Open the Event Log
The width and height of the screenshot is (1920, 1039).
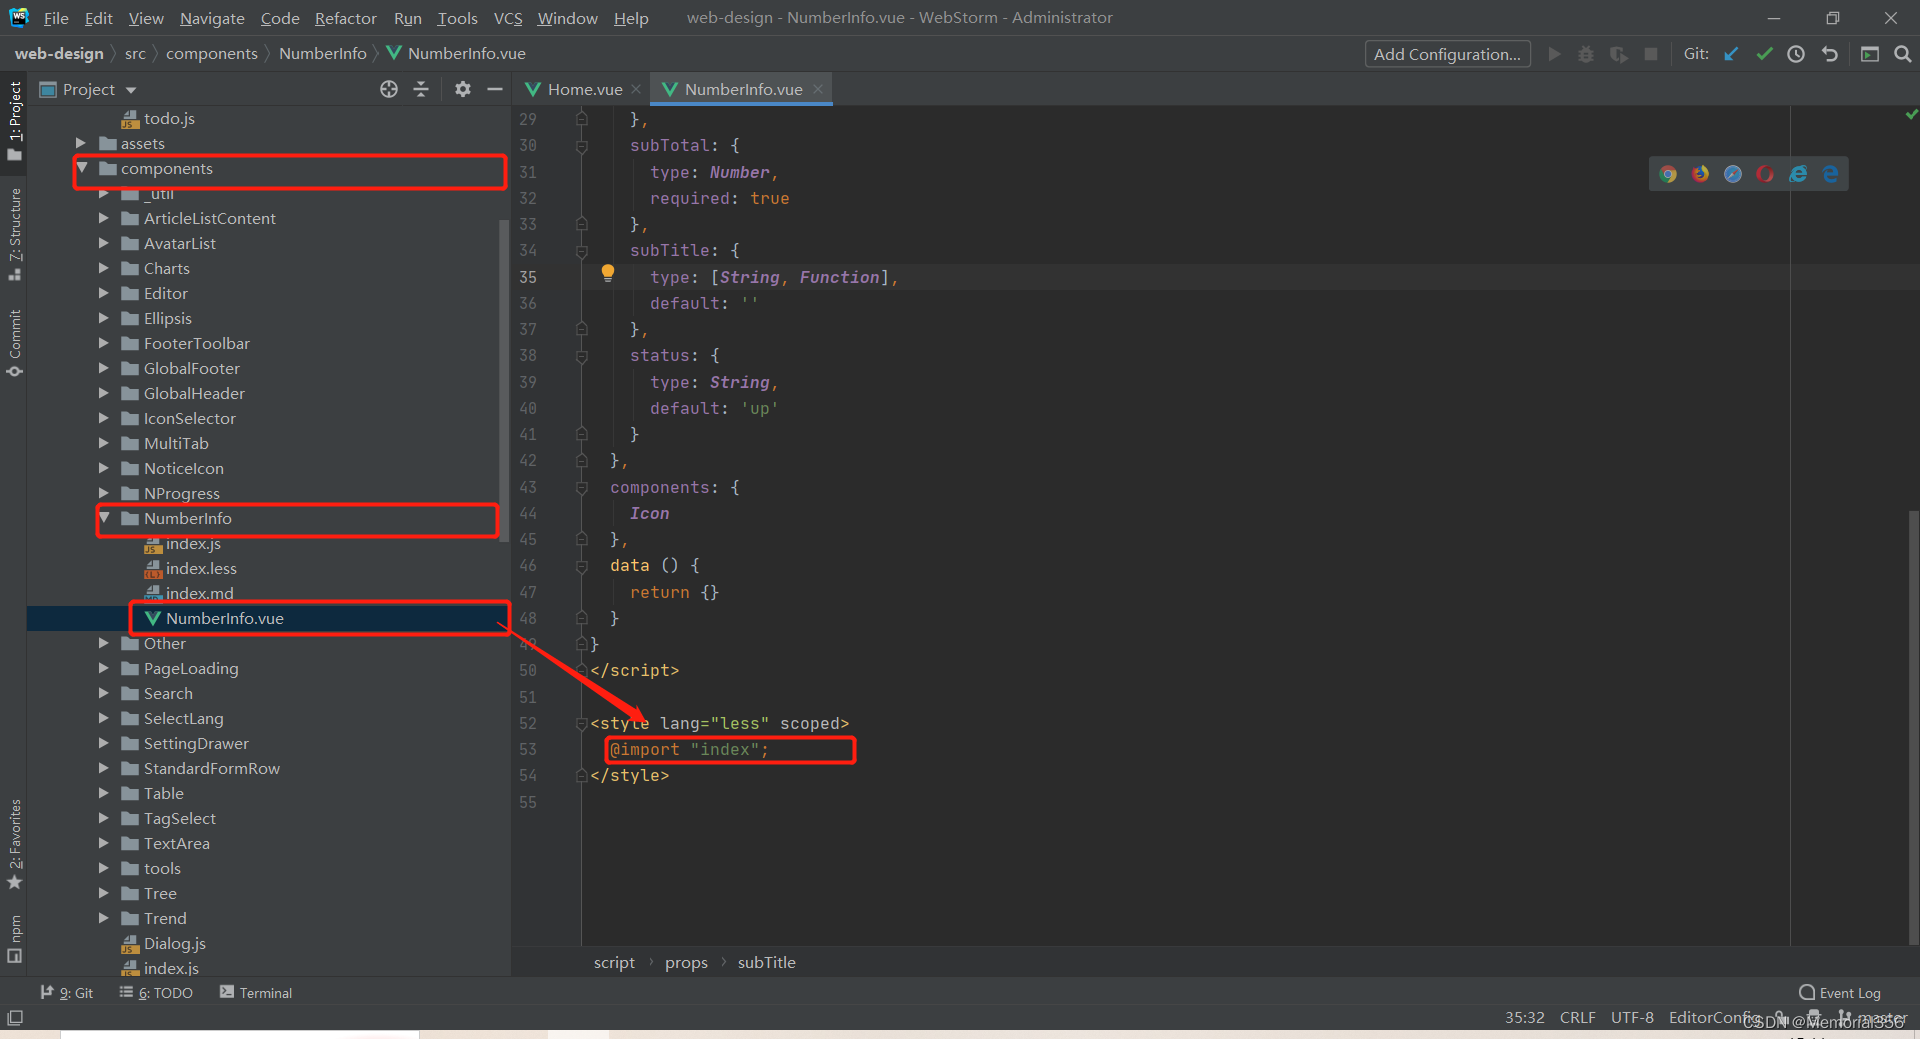point(1840,993)
